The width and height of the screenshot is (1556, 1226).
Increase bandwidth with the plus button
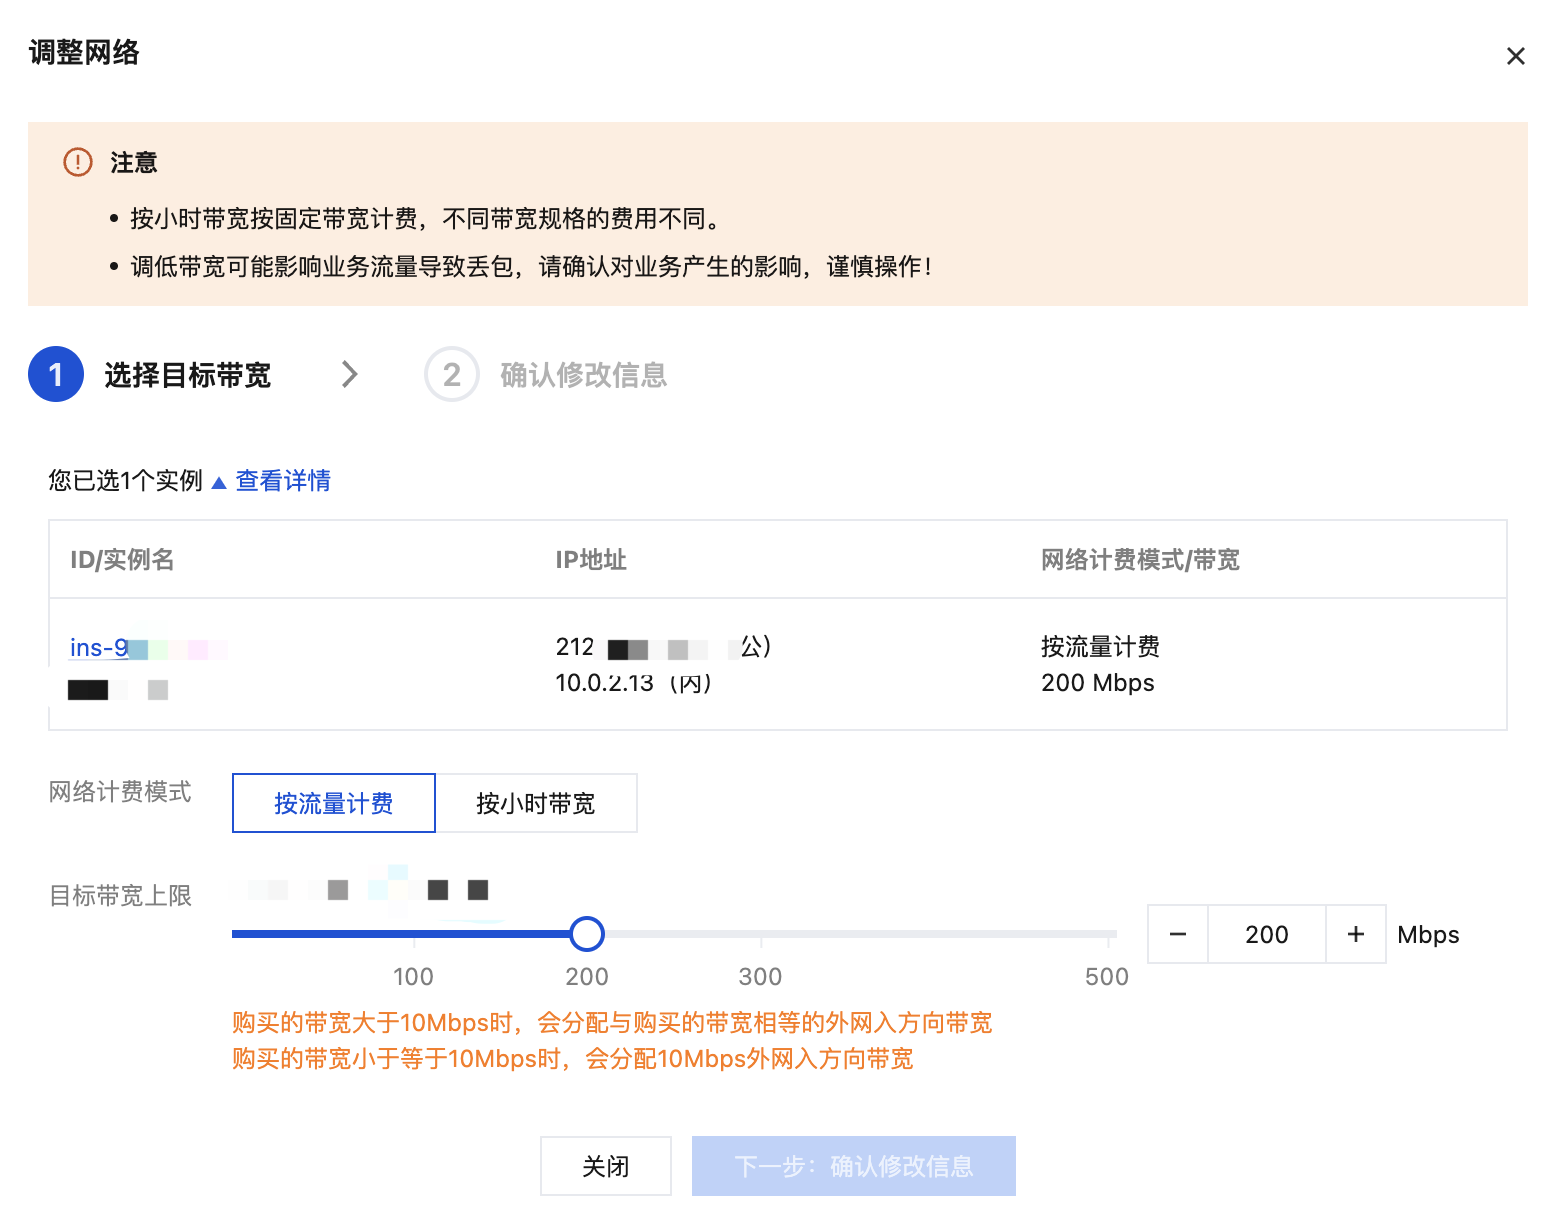tap(1356, 934)
